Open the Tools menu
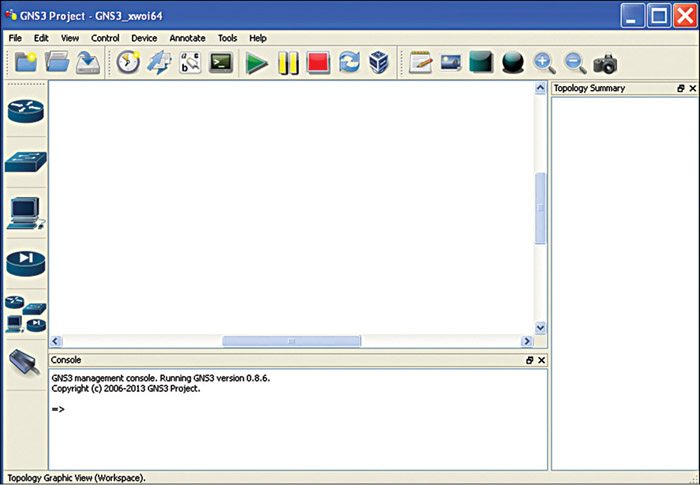The height and width of the screenshot is (485, 700). point(227,38)
